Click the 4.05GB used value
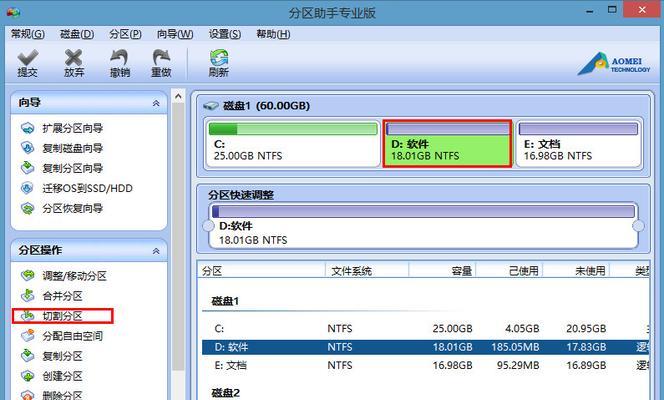This screenshot has height=400, width=664. (x=522, y=328)
